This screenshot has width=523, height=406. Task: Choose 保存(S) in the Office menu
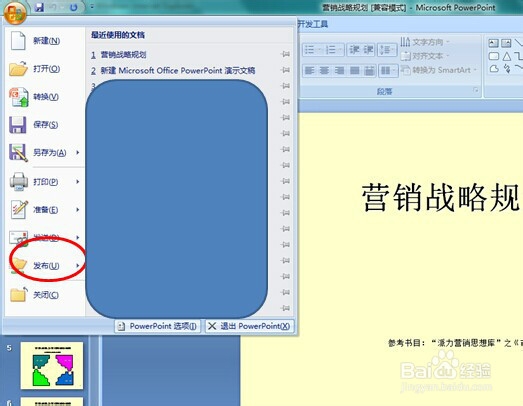click(45, 125)
